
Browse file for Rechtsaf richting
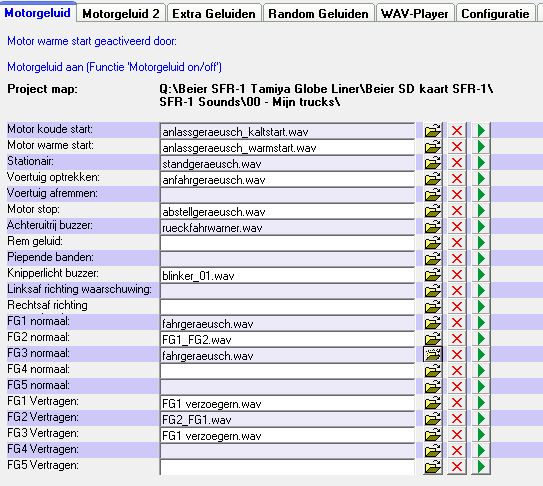433,307
